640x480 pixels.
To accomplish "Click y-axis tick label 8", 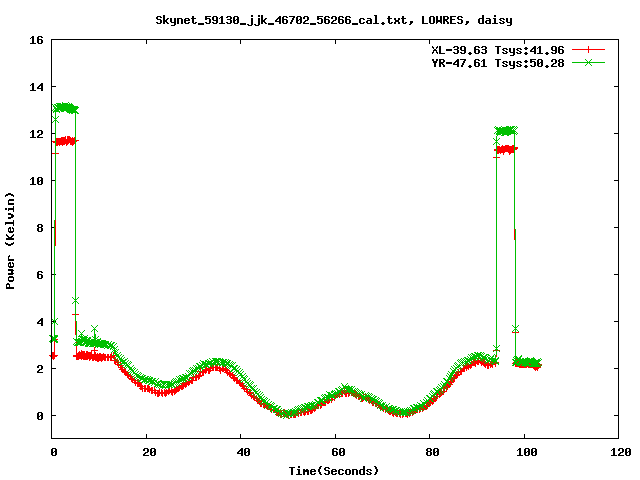I will point(40,228).
